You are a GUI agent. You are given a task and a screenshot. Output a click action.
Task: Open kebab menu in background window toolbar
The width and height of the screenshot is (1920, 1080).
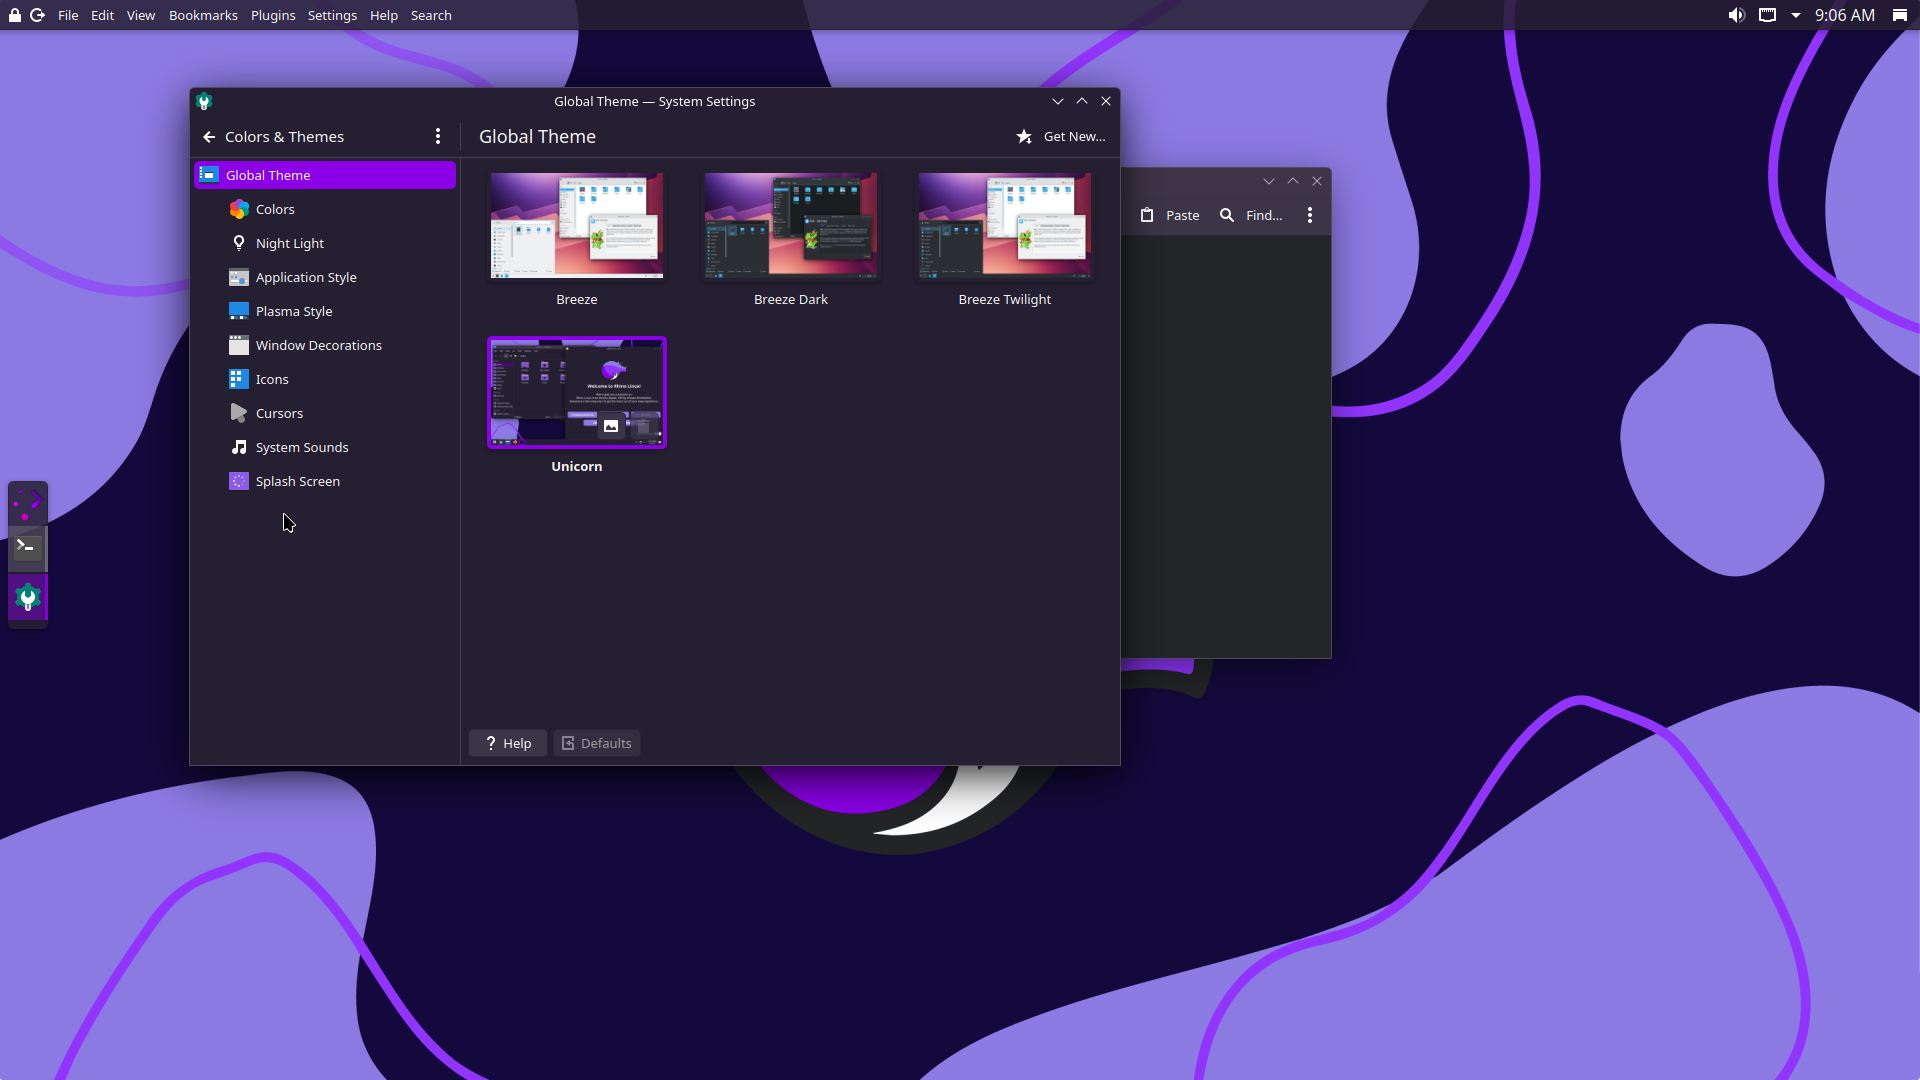[1310, 215]
